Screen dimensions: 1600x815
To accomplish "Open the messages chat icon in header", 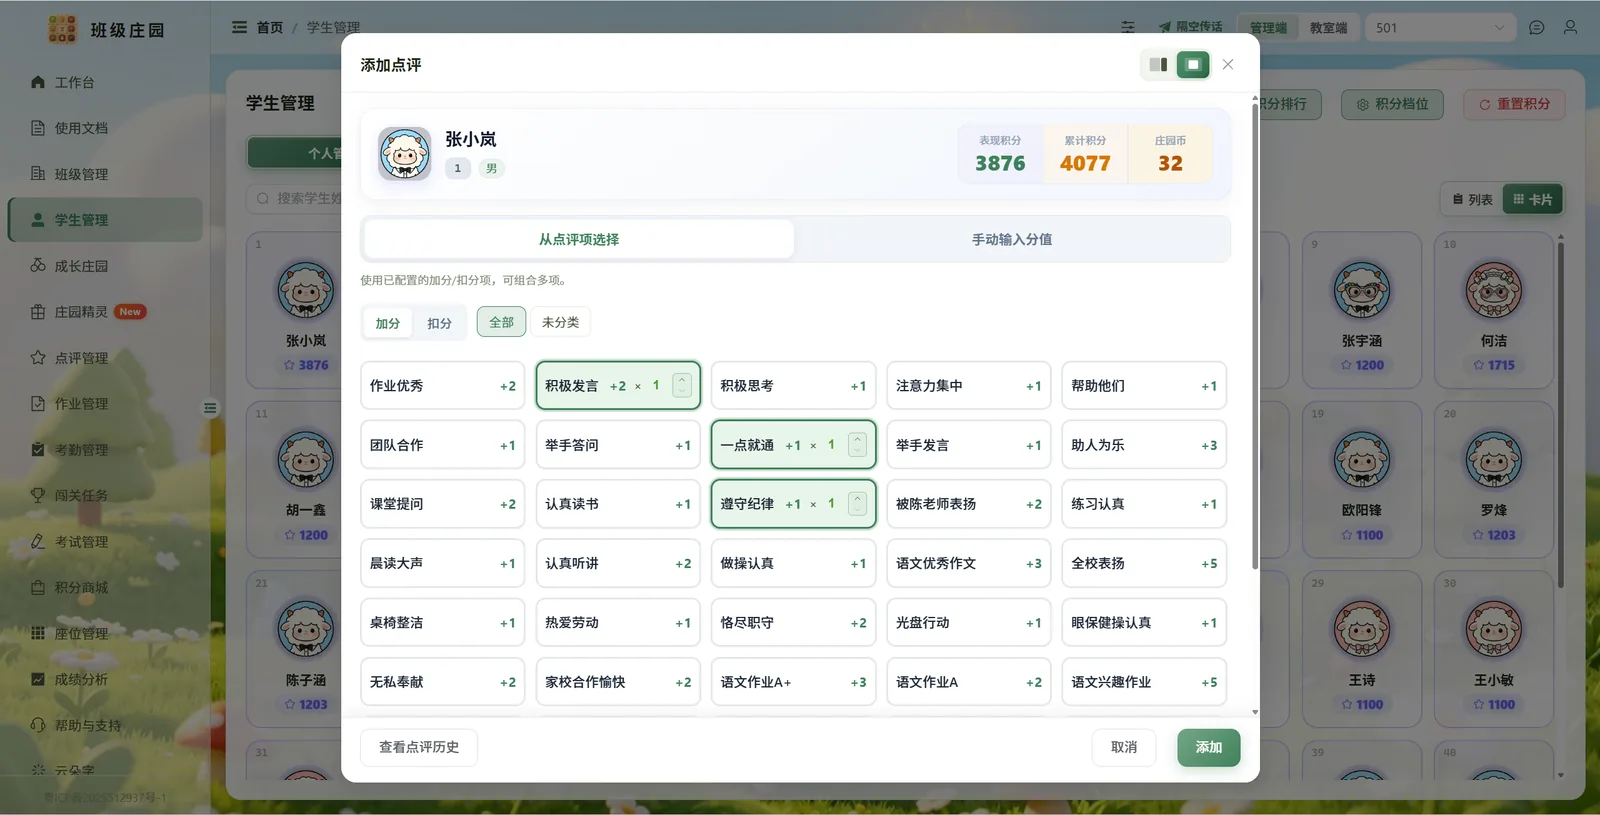I will pos(1537,28).
